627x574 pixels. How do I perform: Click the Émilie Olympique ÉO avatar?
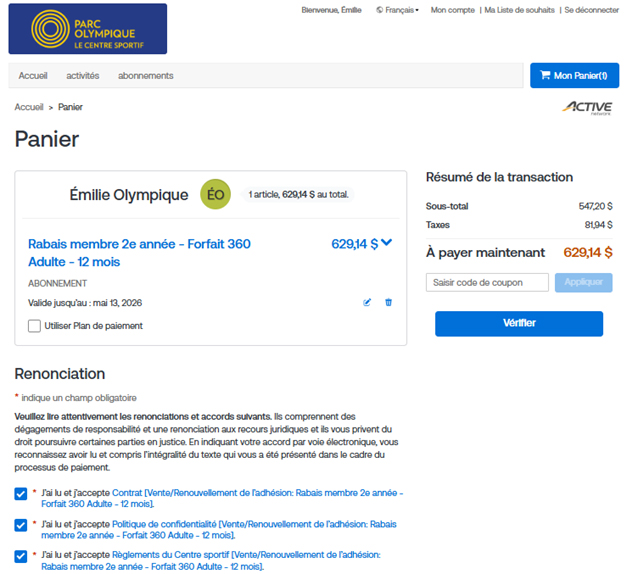coord(215,194)
